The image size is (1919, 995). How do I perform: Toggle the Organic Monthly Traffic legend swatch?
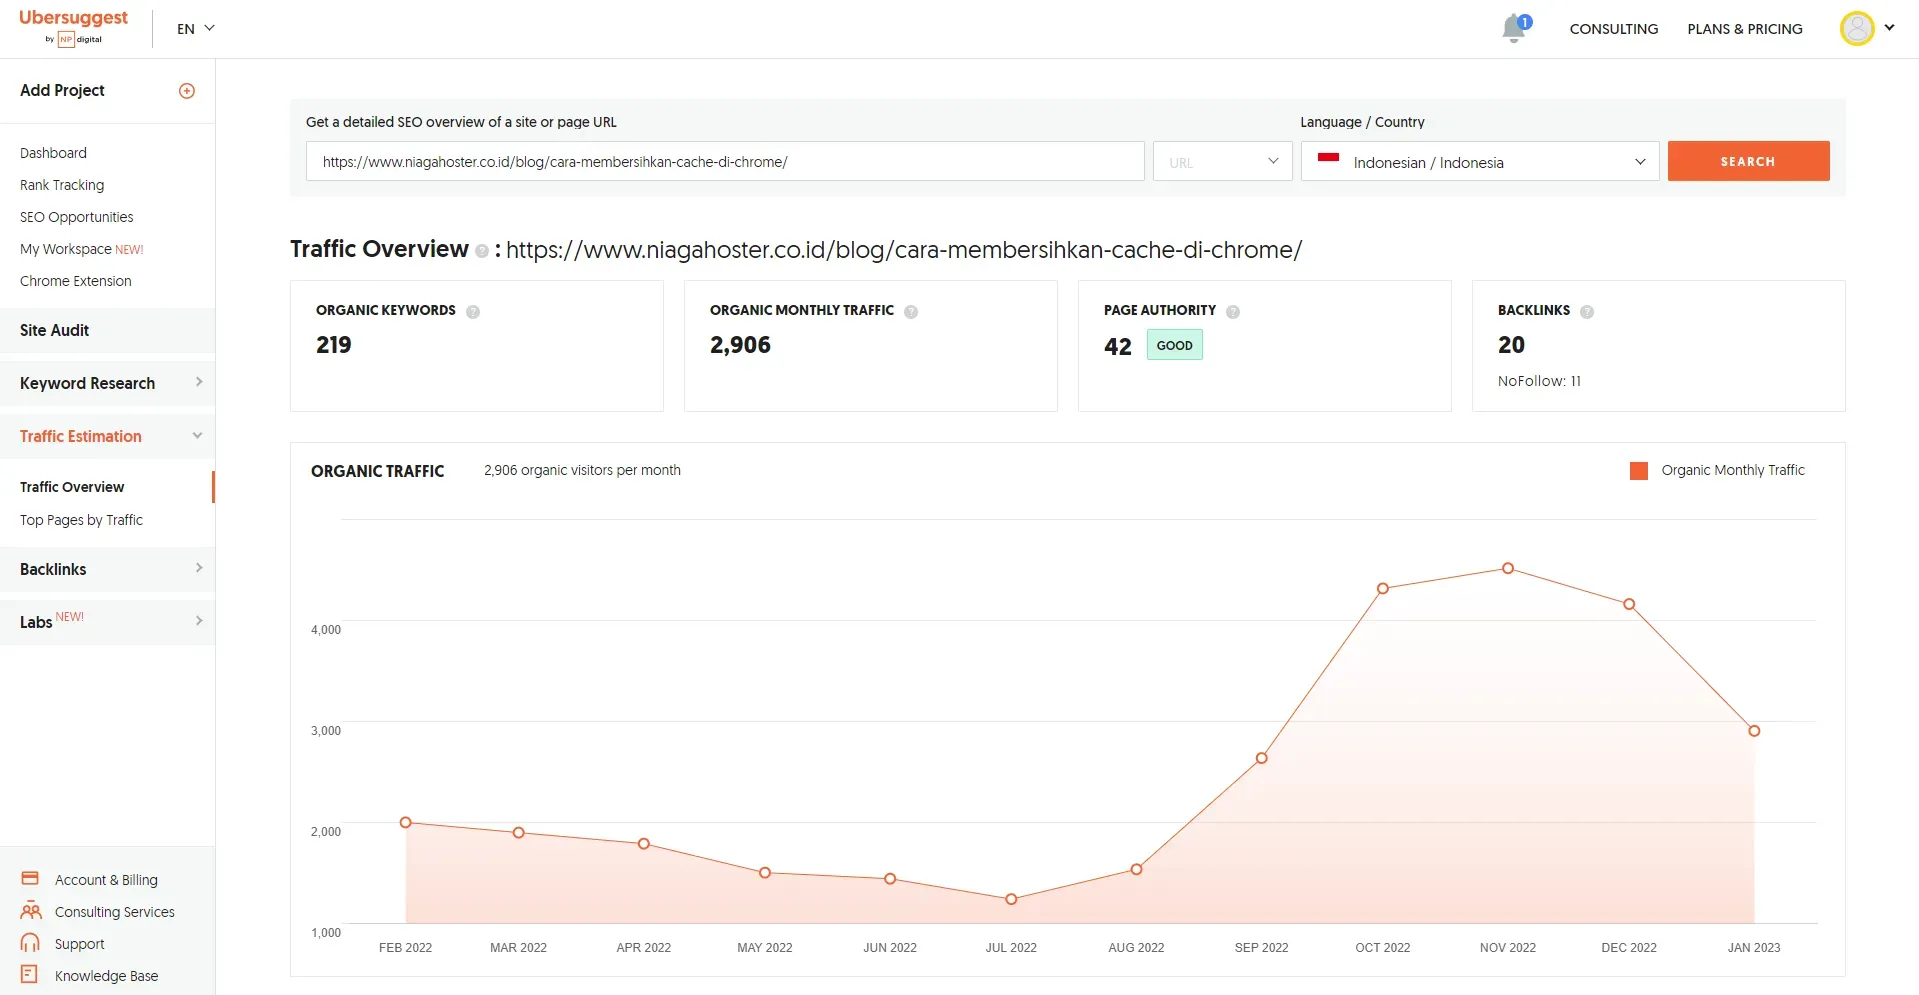tap(1638, 471)
